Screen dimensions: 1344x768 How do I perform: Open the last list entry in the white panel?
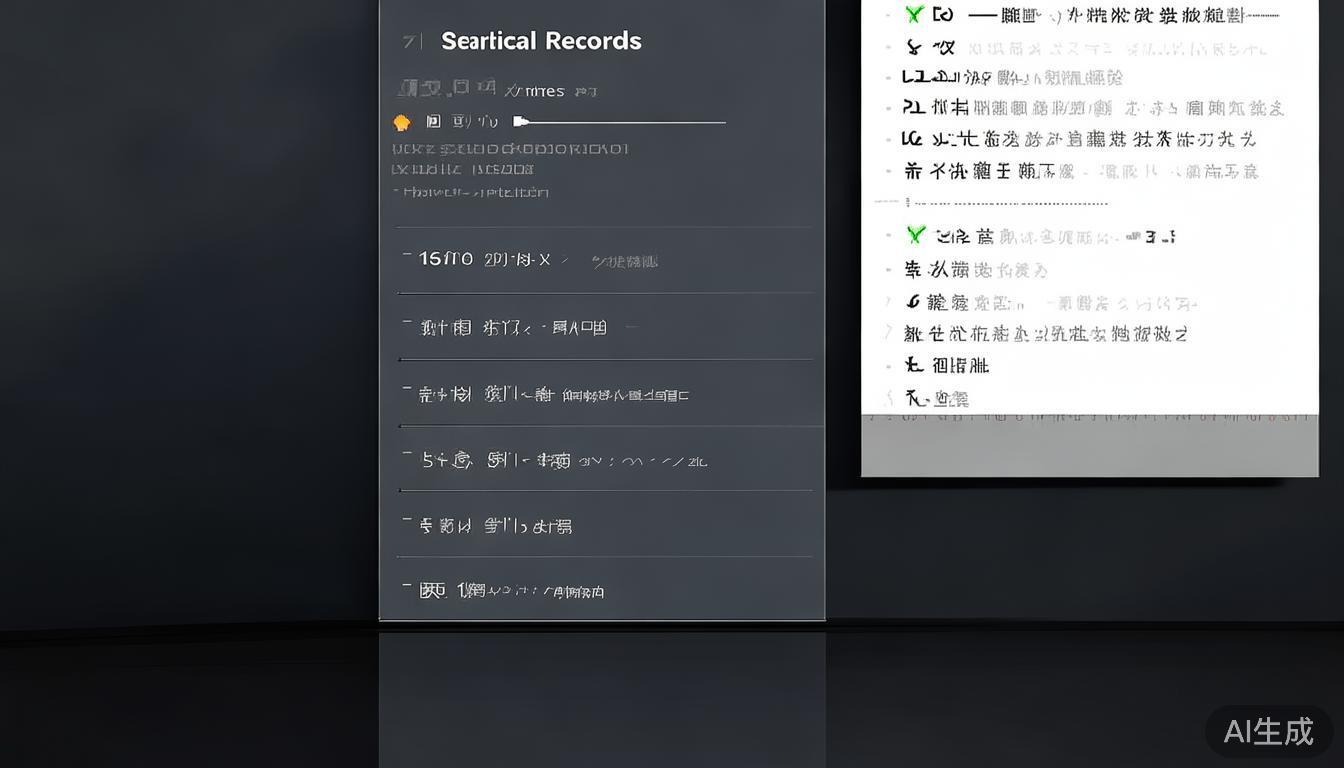937,398
